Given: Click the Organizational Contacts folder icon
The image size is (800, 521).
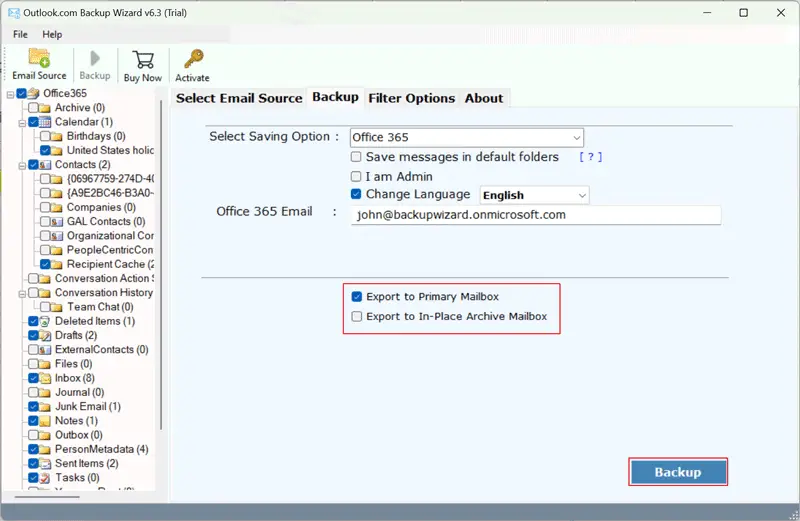Looking at the screenshot, I should pyautogui.click(x=57, y=236).
